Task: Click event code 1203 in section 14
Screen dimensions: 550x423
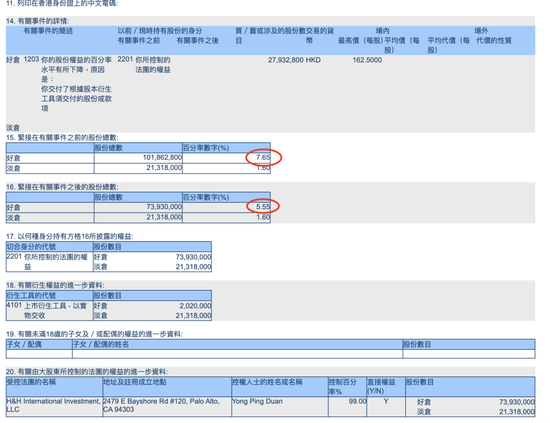Action: [31, 60]
